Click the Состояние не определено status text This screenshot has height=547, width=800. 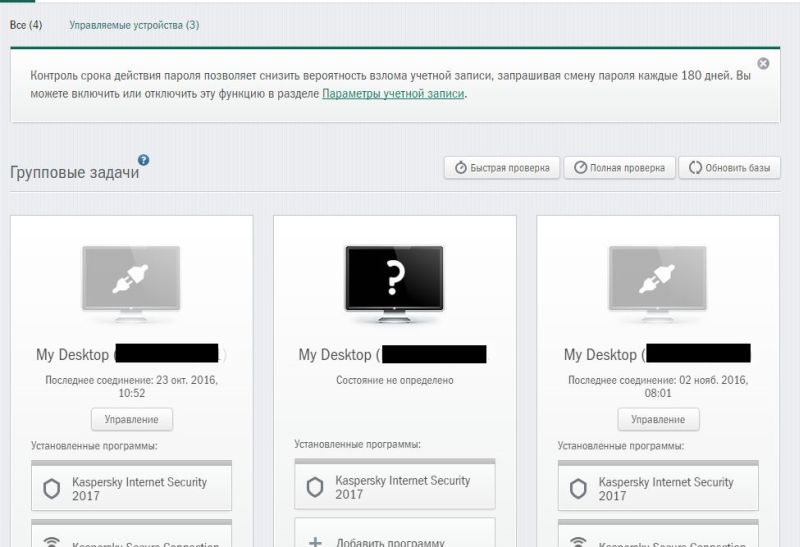tap(394, 380)
